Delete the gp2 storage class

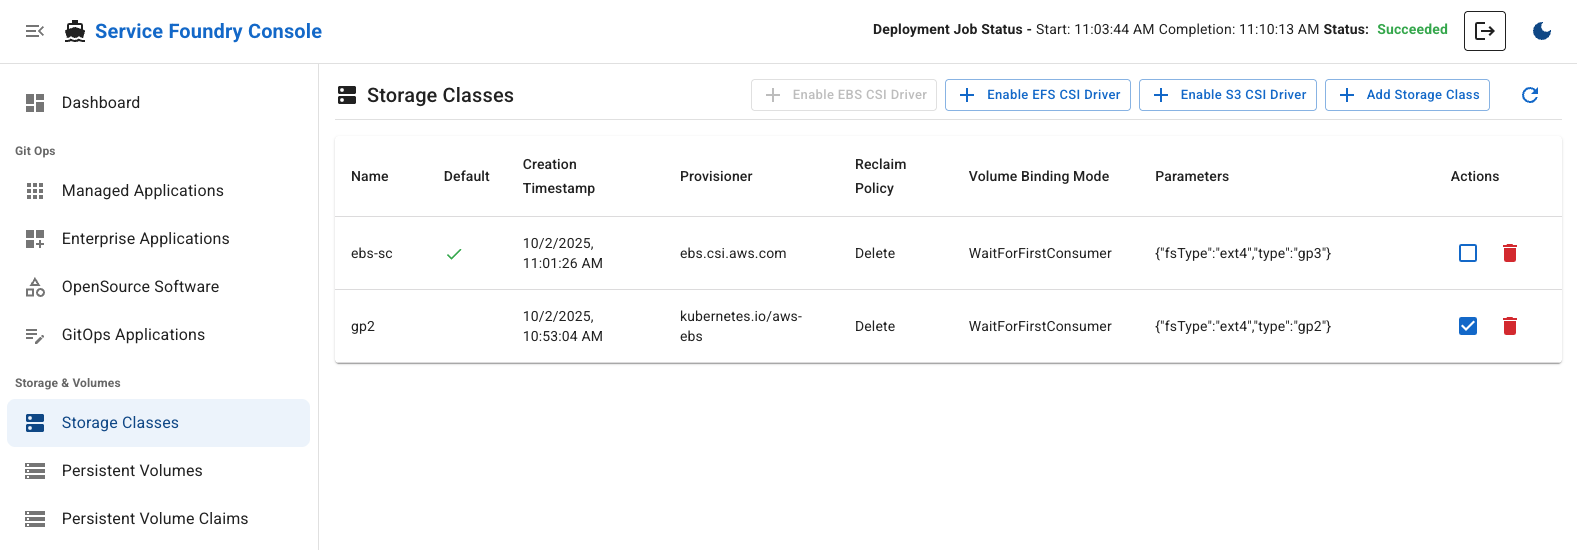point(1509,326)
